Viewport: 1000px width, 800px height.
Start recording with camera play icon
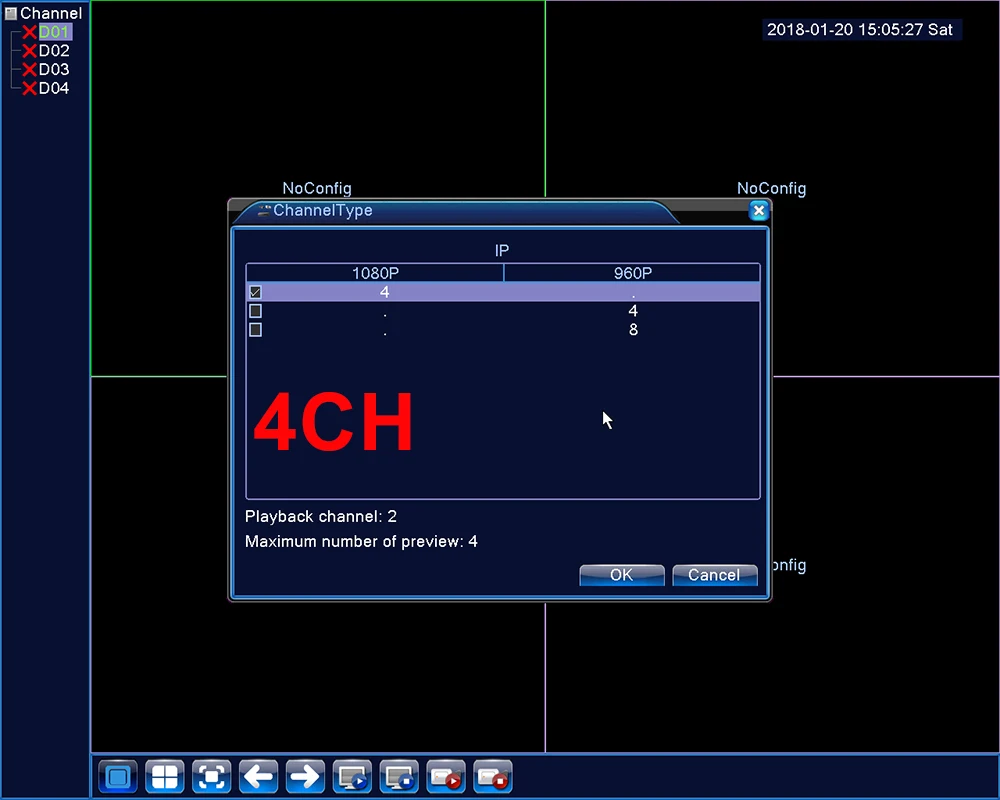pos(446,776)
